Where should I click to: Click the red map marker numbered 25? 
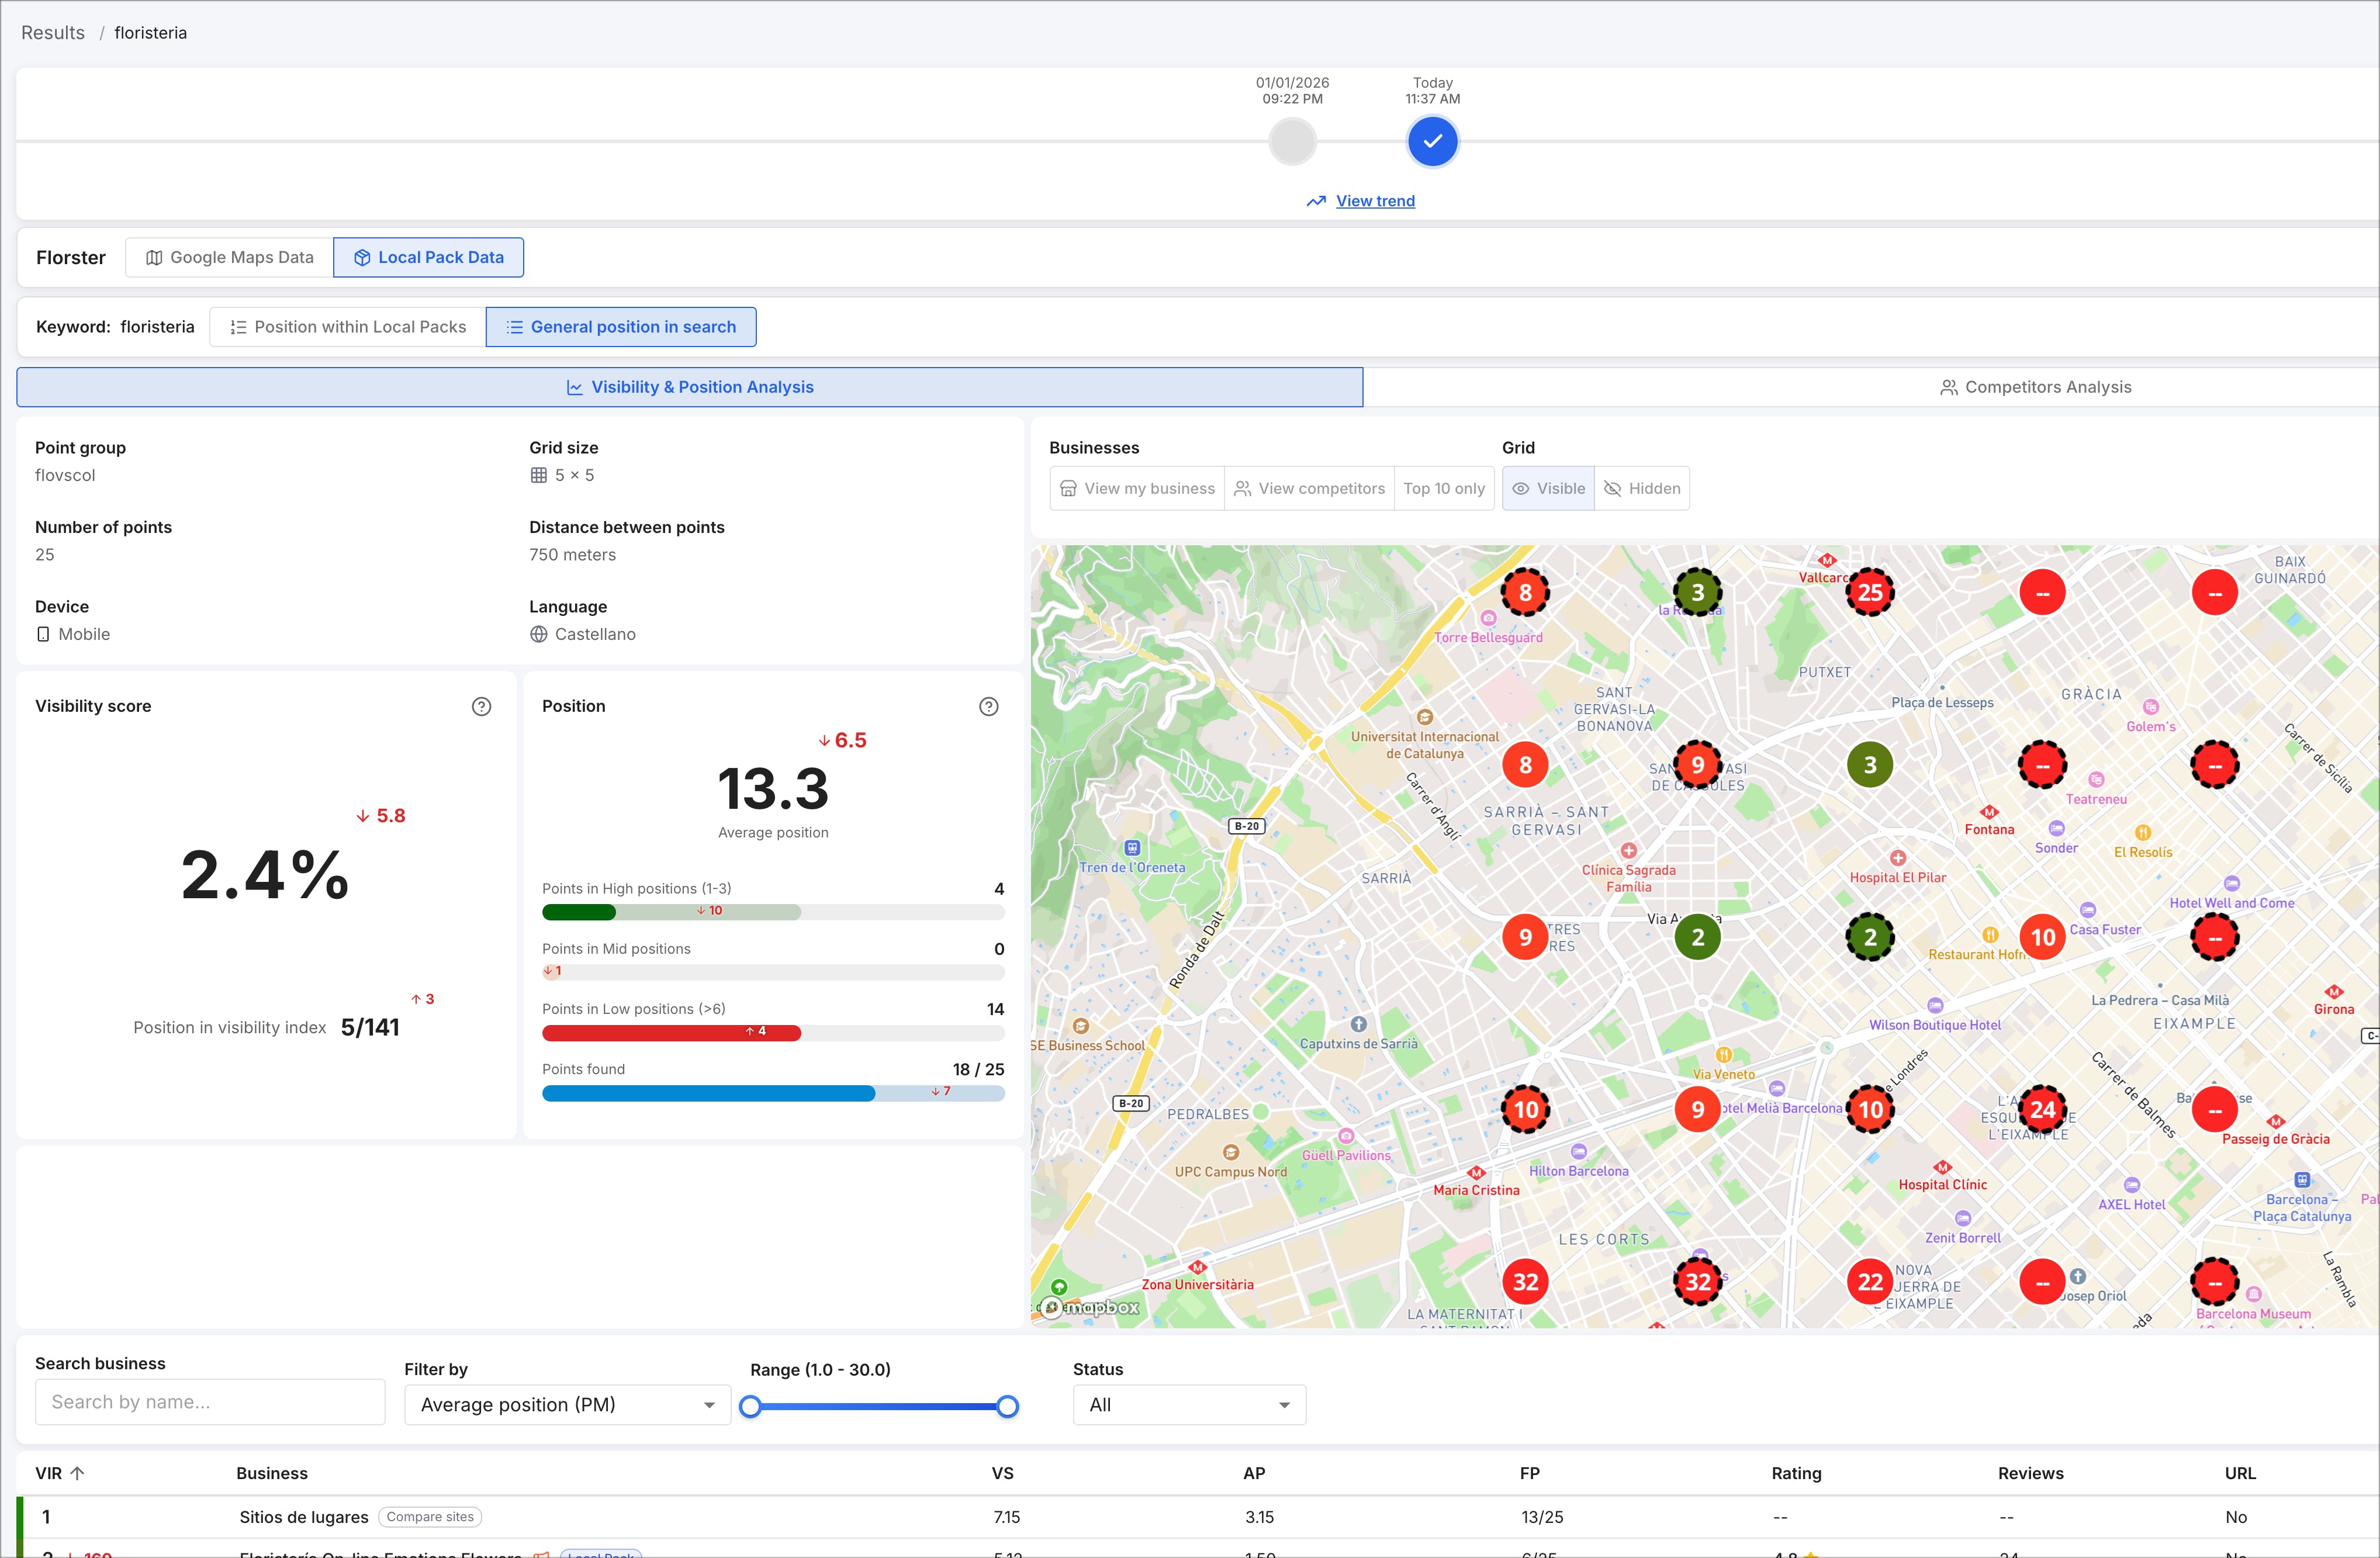[1869, 592]
